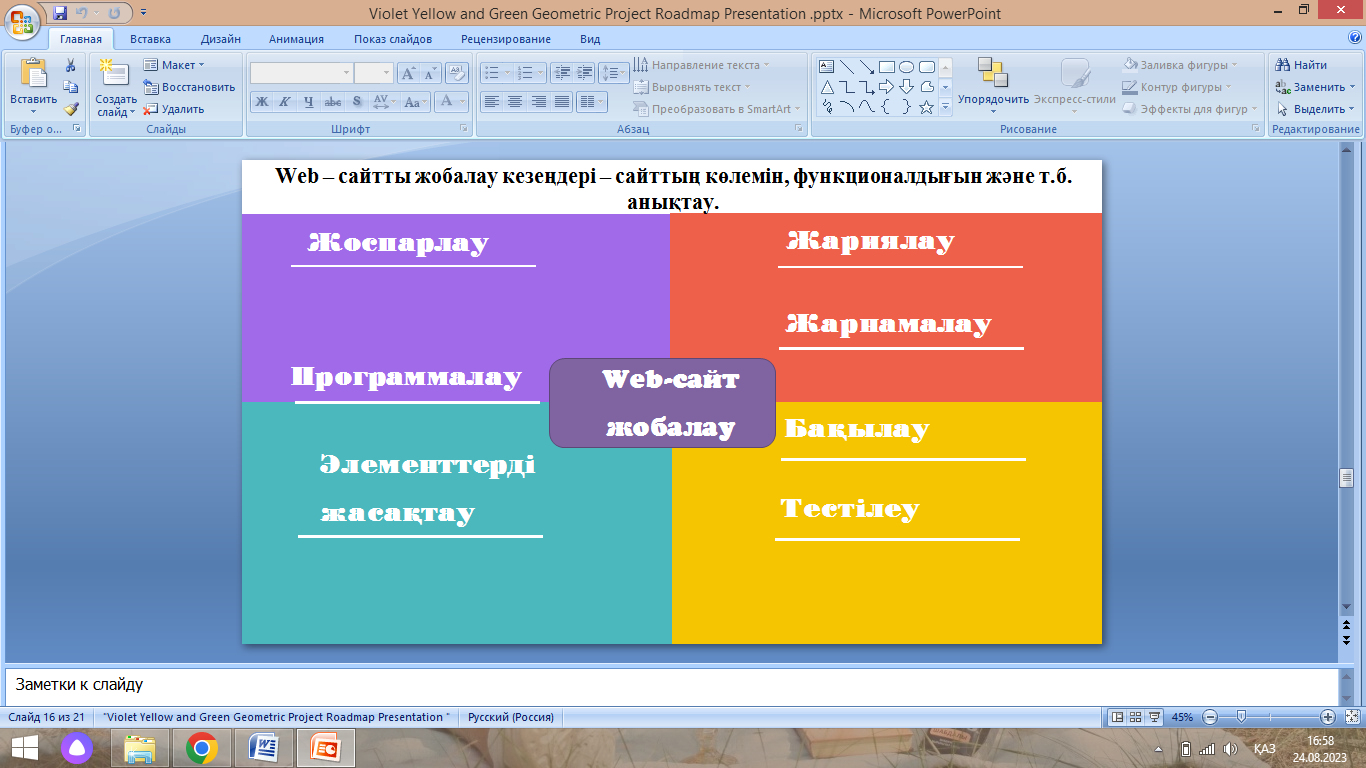1366x768 pixels.
Task: Pick the Rounded Rectangle shape
Action: tap(927, 67)
